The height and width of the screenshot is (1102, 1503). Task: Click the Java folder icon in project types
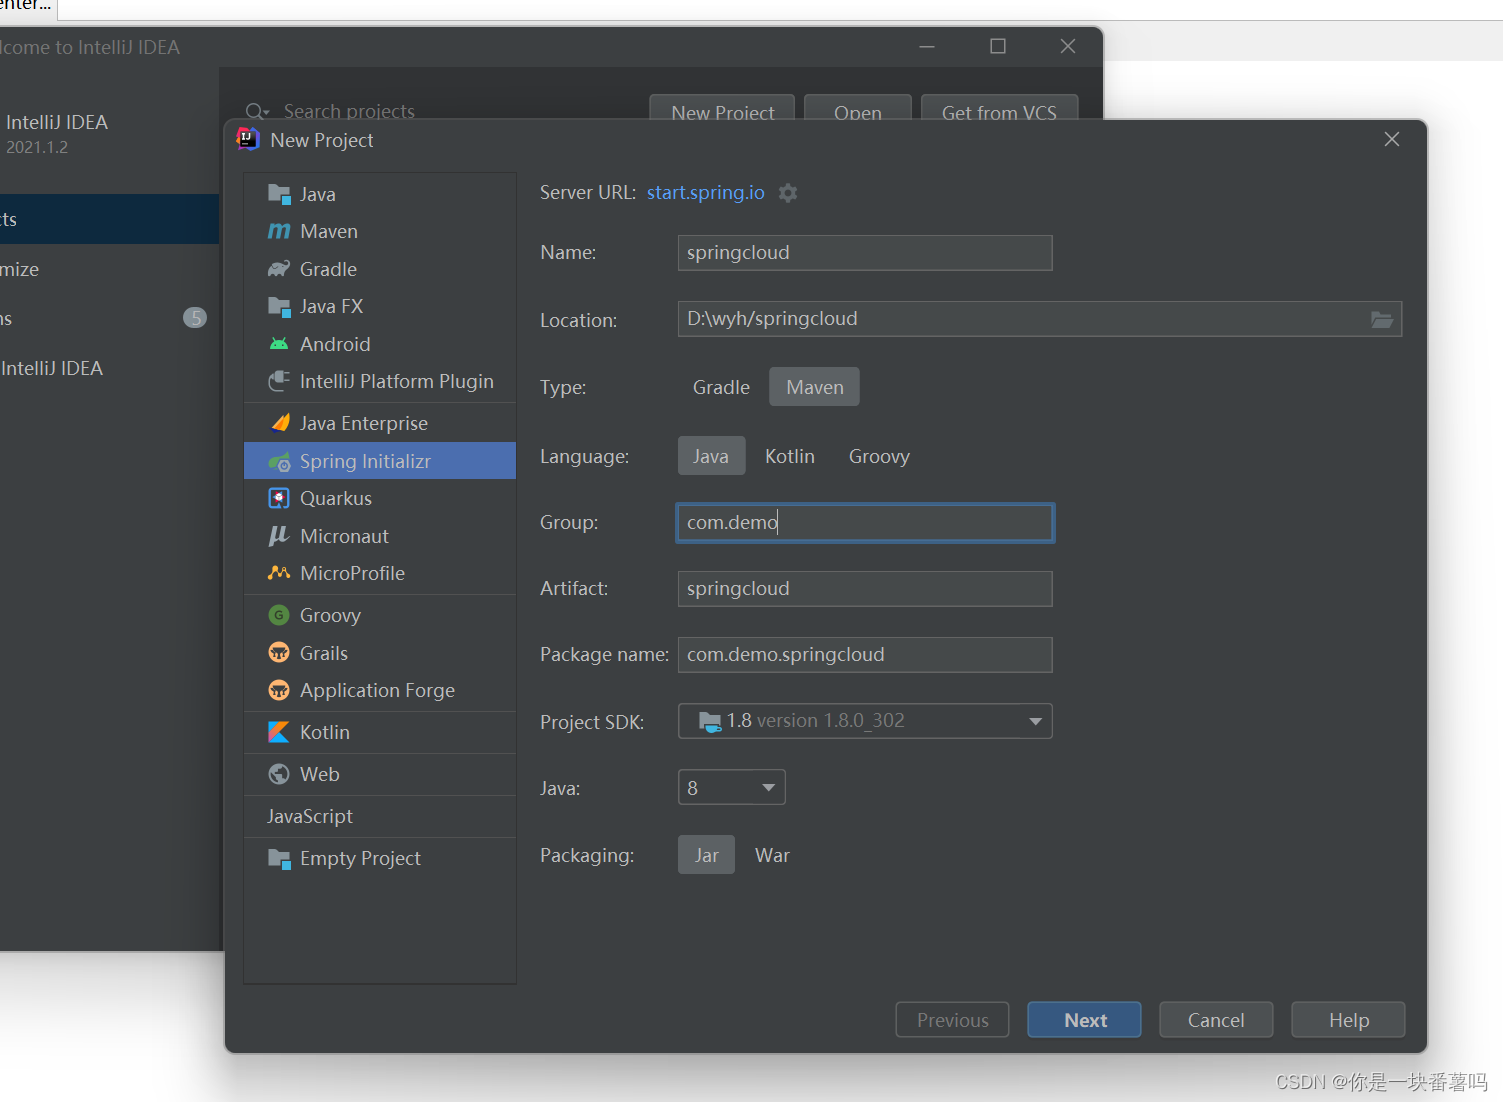[x=279, y=194]
